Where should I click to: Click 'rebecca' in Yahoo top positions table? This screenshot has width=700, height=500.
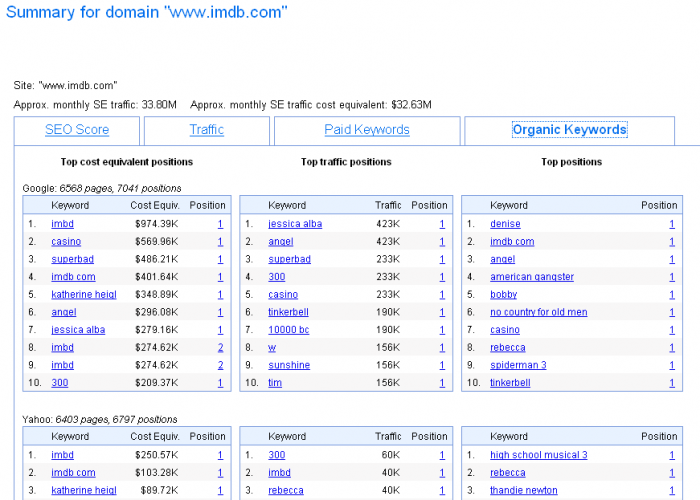point(508,472)
